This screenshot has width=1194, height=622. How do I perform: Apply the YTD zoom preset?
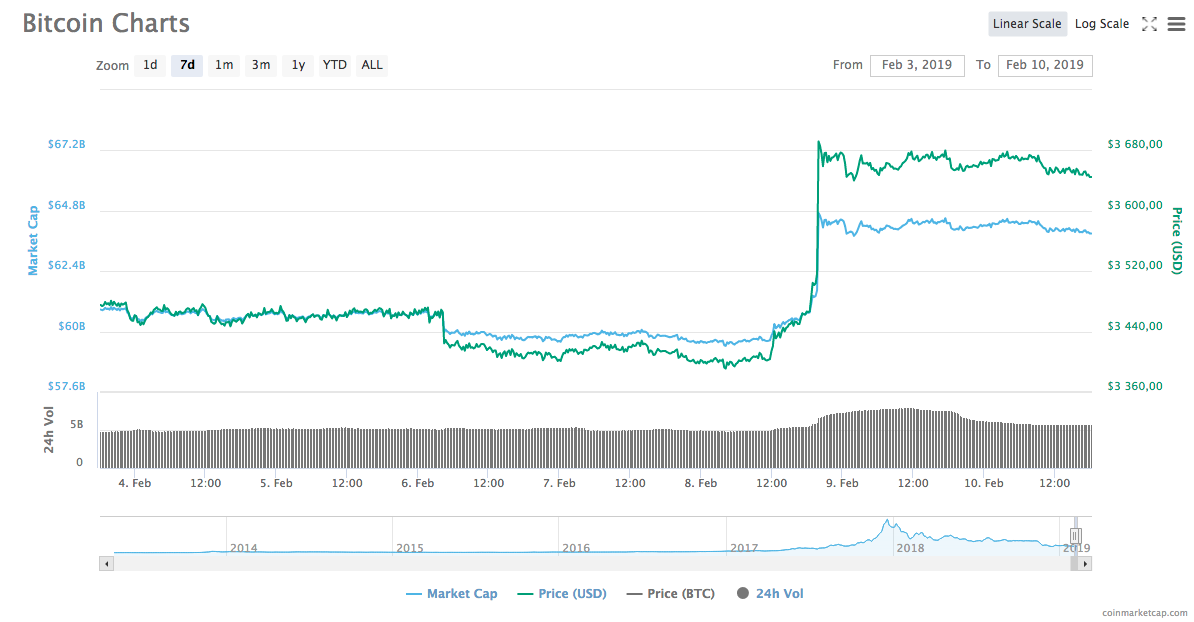pos(334,64)
